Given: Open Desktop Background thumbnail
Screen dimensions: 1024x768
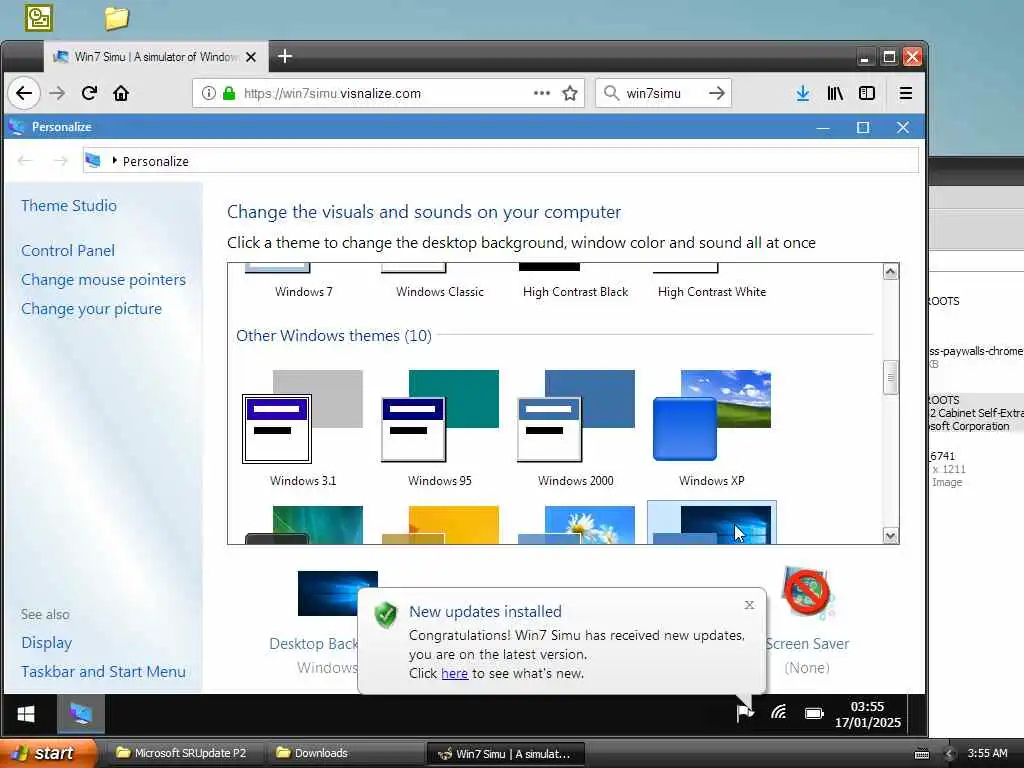Looking at the screenshot, I should tap(337, 594).
